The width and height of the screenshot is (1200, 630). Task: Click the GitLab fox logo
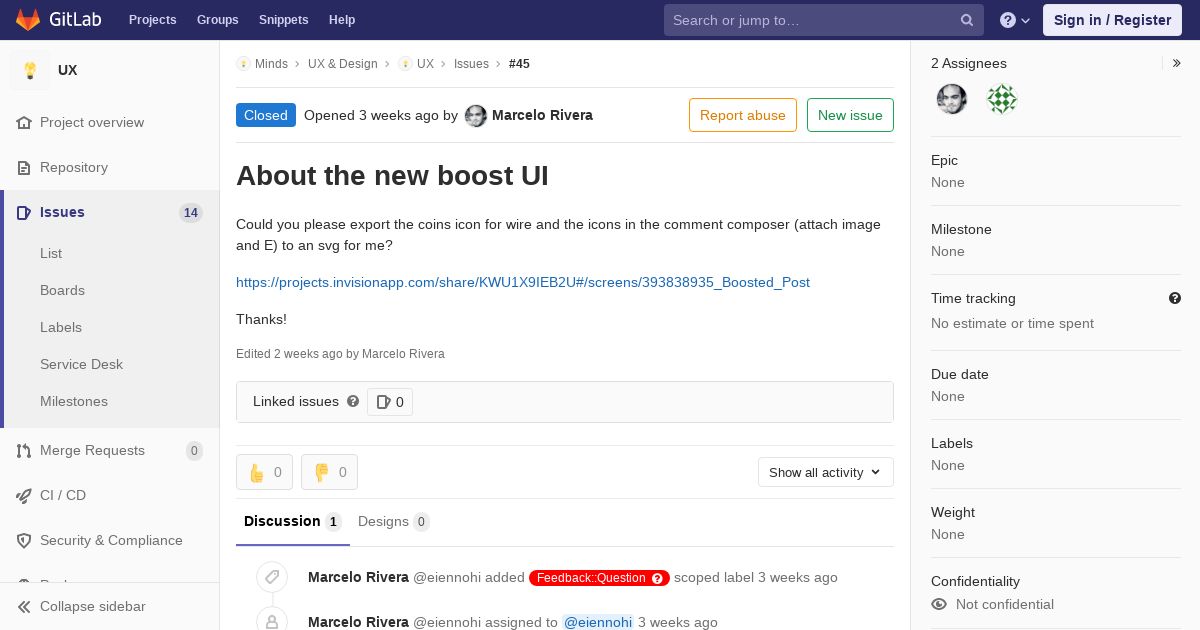(28, 20)
